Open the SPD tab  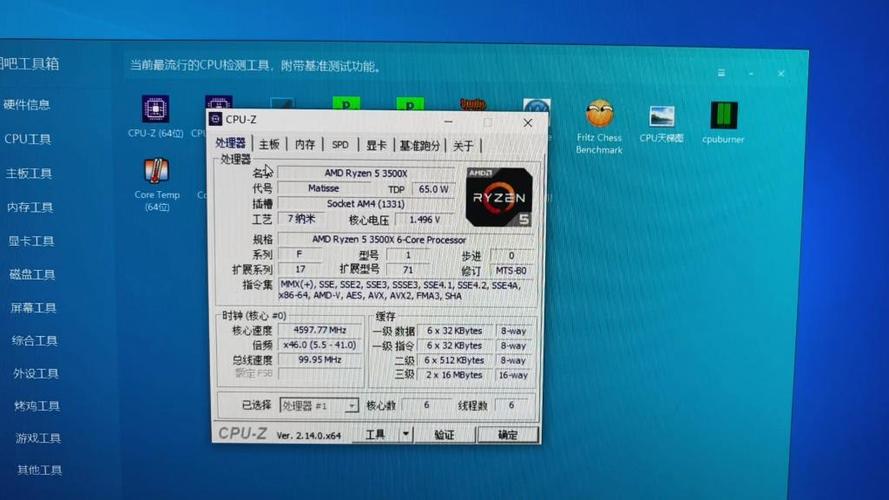tap(340, 145)
